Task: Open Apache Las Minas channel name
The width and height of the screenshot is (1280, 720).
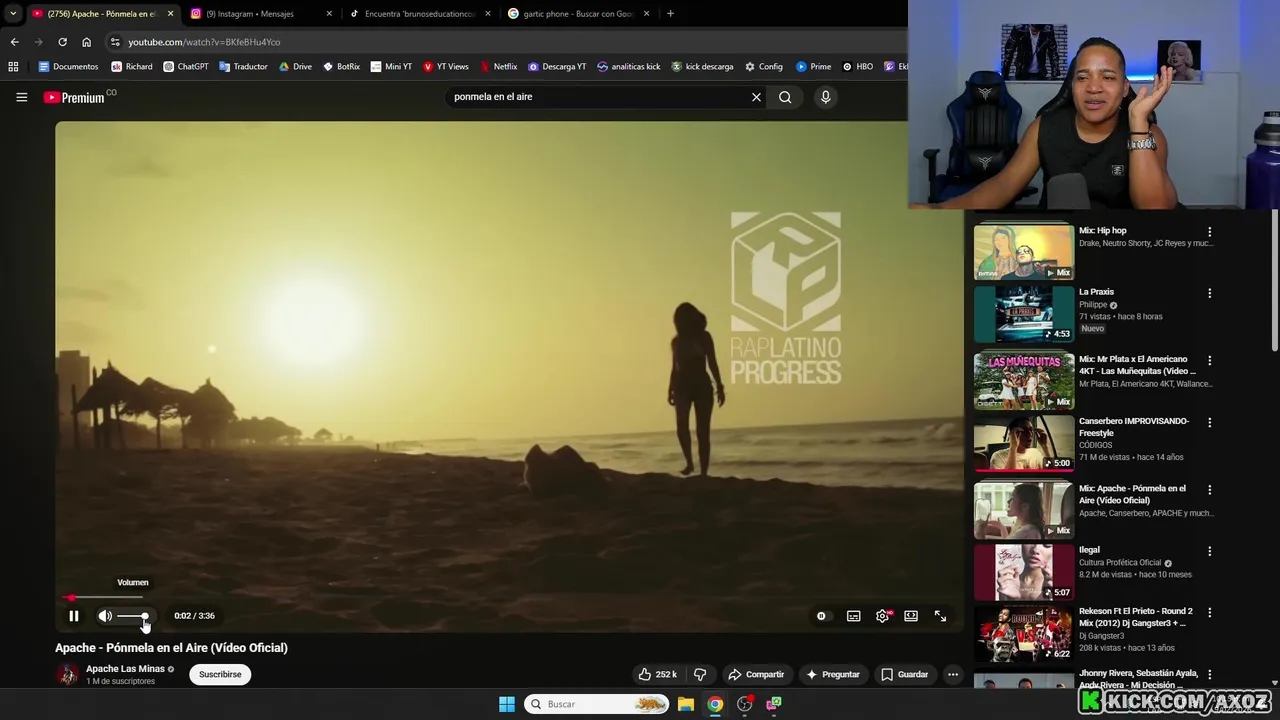Action: (x=125, y=669)
